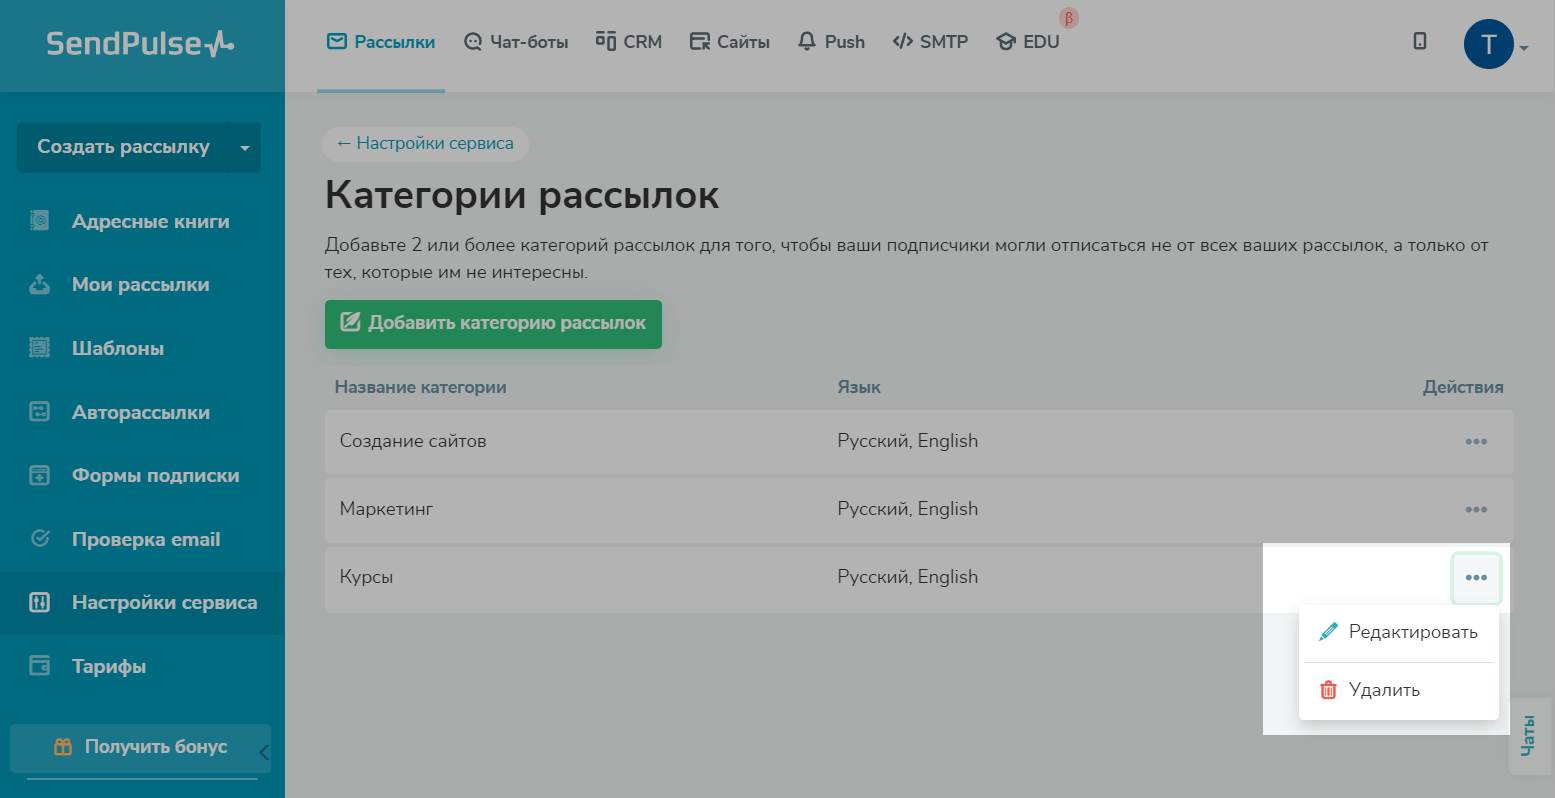
Task: Open Subscription forms (Формы подписки)
Action: click(x=155, y=476)
